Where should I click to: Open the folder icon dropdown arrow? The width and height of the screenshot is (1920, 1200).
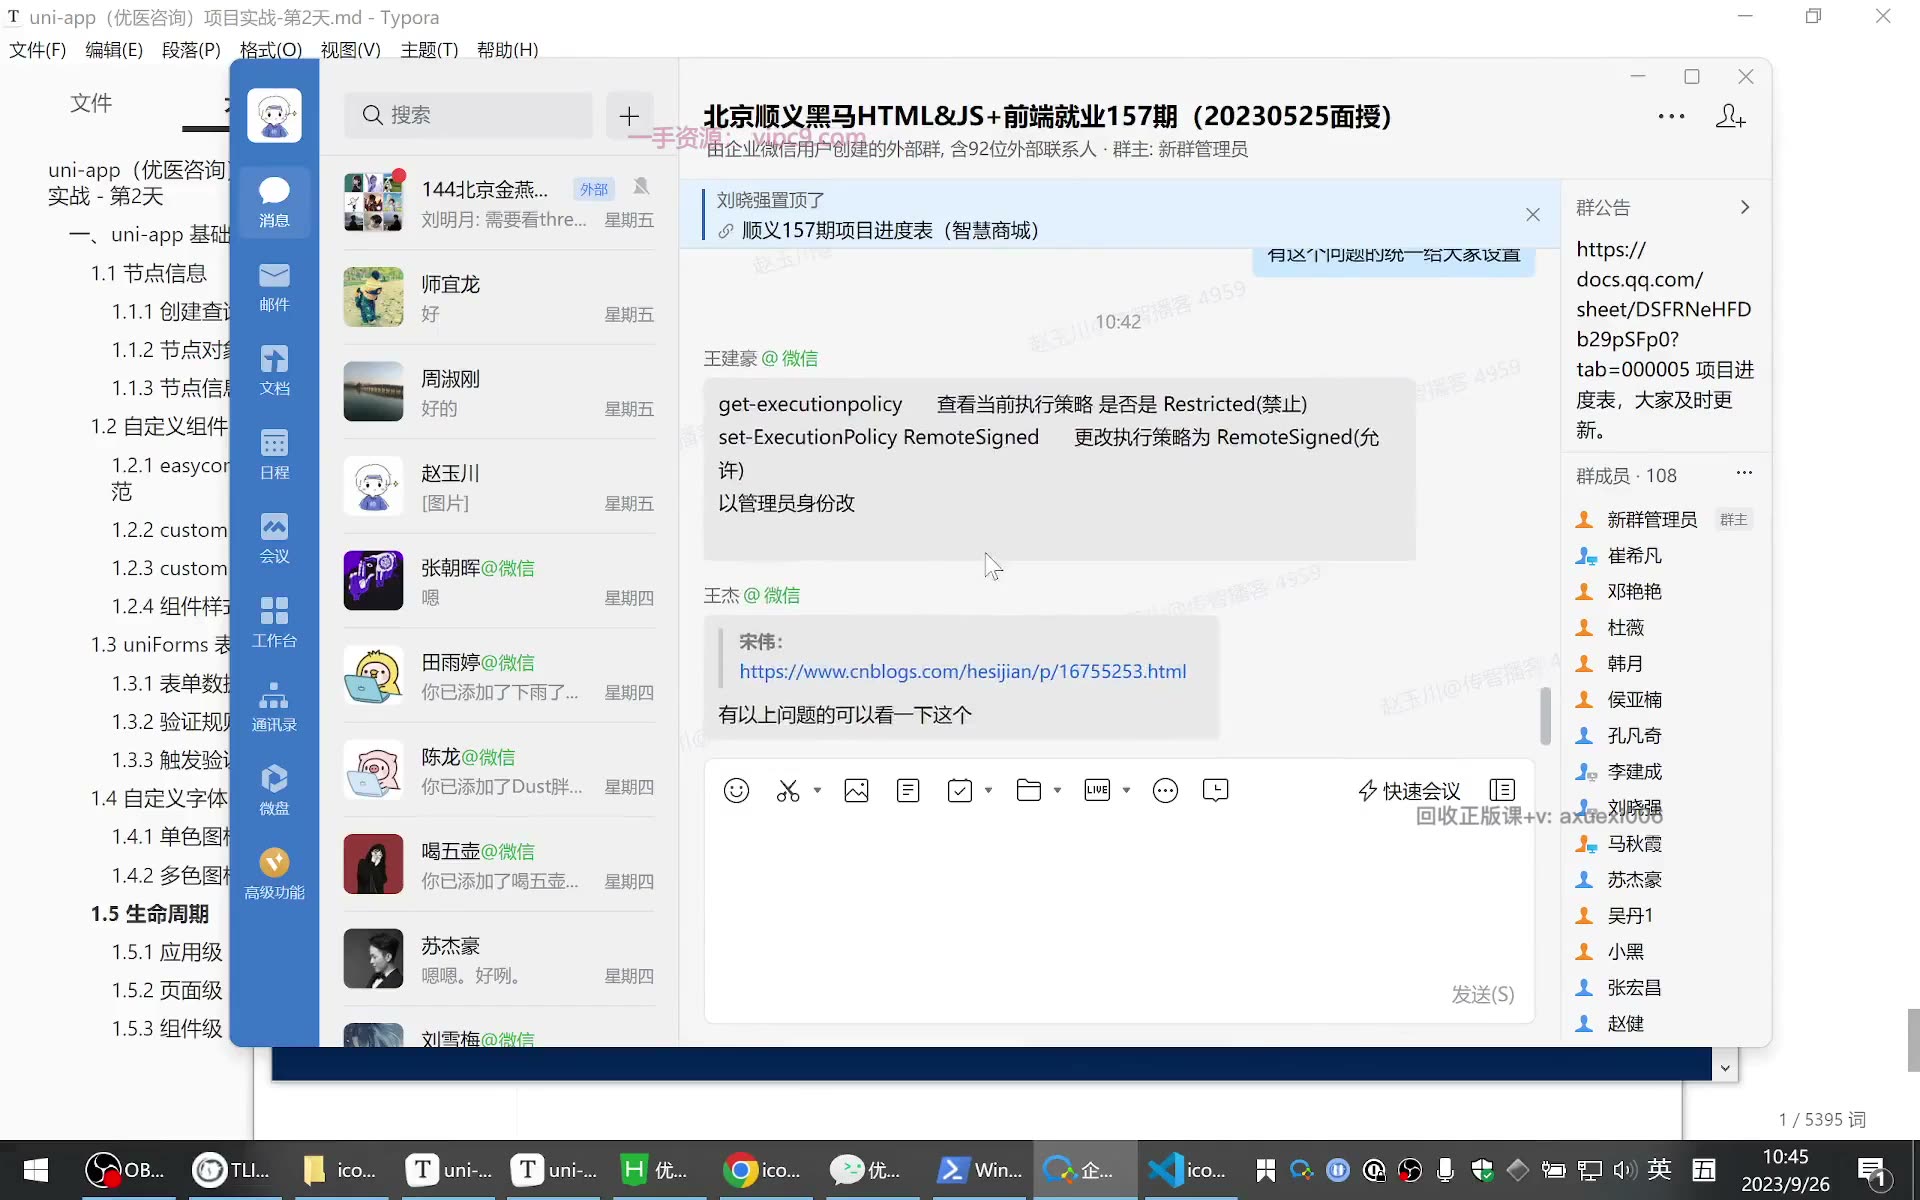point(1057,791)
